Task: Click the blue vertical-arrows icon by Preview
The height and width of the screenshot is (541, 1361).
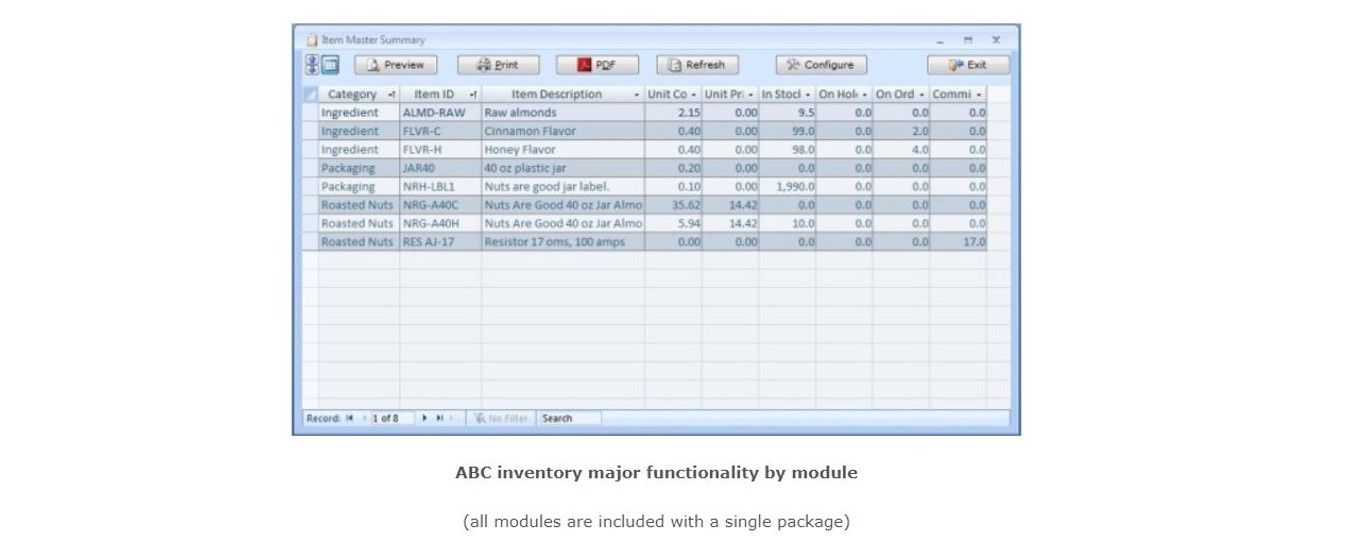Action: point(311,65)
